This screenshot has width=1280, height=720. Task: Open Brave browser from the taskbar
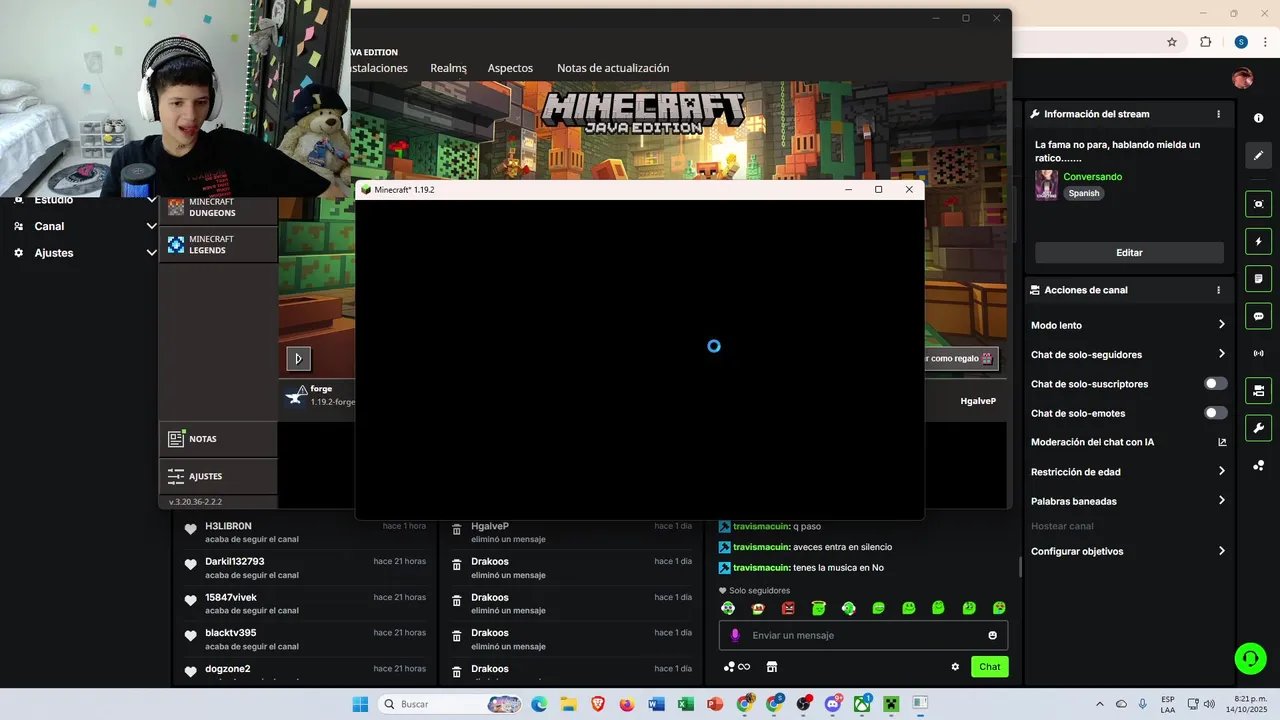click(598, 704)
